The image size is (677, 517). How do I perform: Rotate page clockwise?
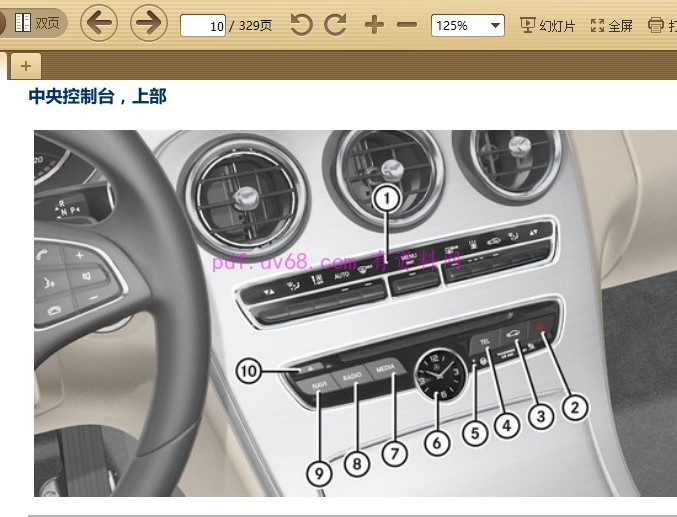335,25
